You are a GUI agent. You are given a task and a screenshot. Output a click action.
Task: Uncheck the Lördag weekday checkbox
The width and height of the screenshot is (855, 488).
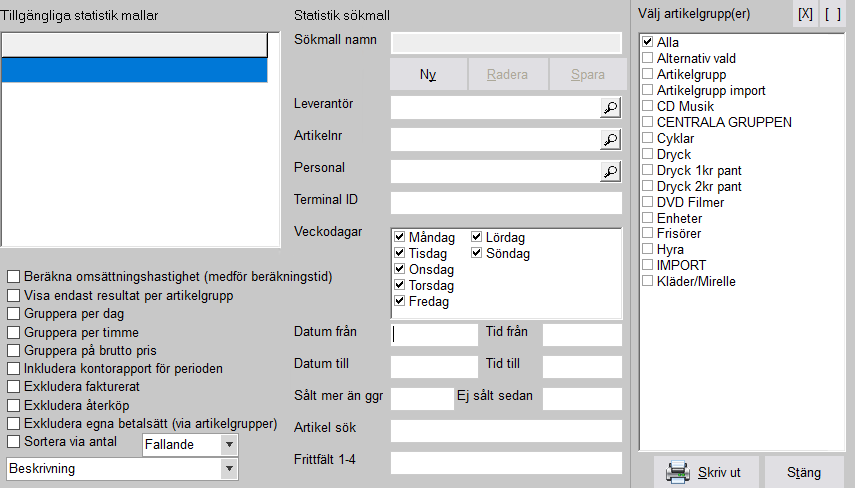click(x=477, y=238)
